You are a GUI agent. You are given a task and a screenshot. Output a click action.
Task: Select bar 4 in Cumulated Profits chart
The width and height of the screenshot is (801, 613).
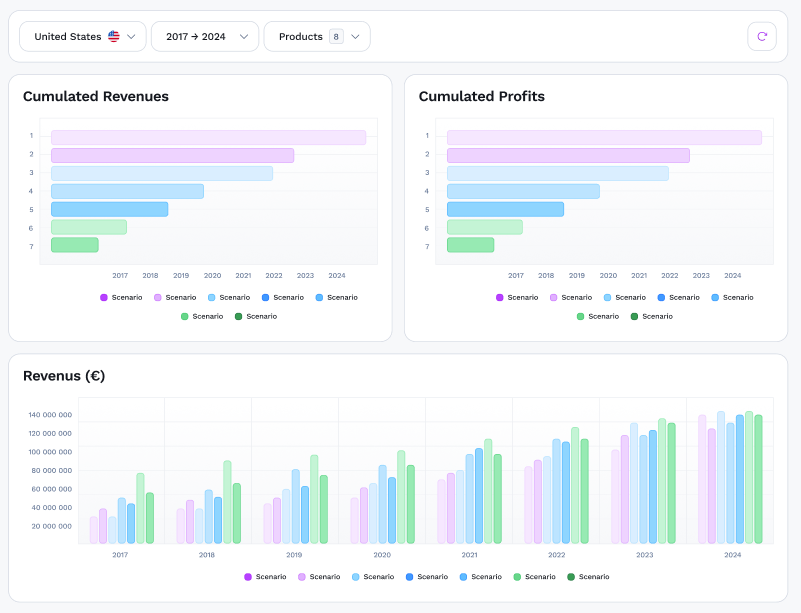pos(523,191)
